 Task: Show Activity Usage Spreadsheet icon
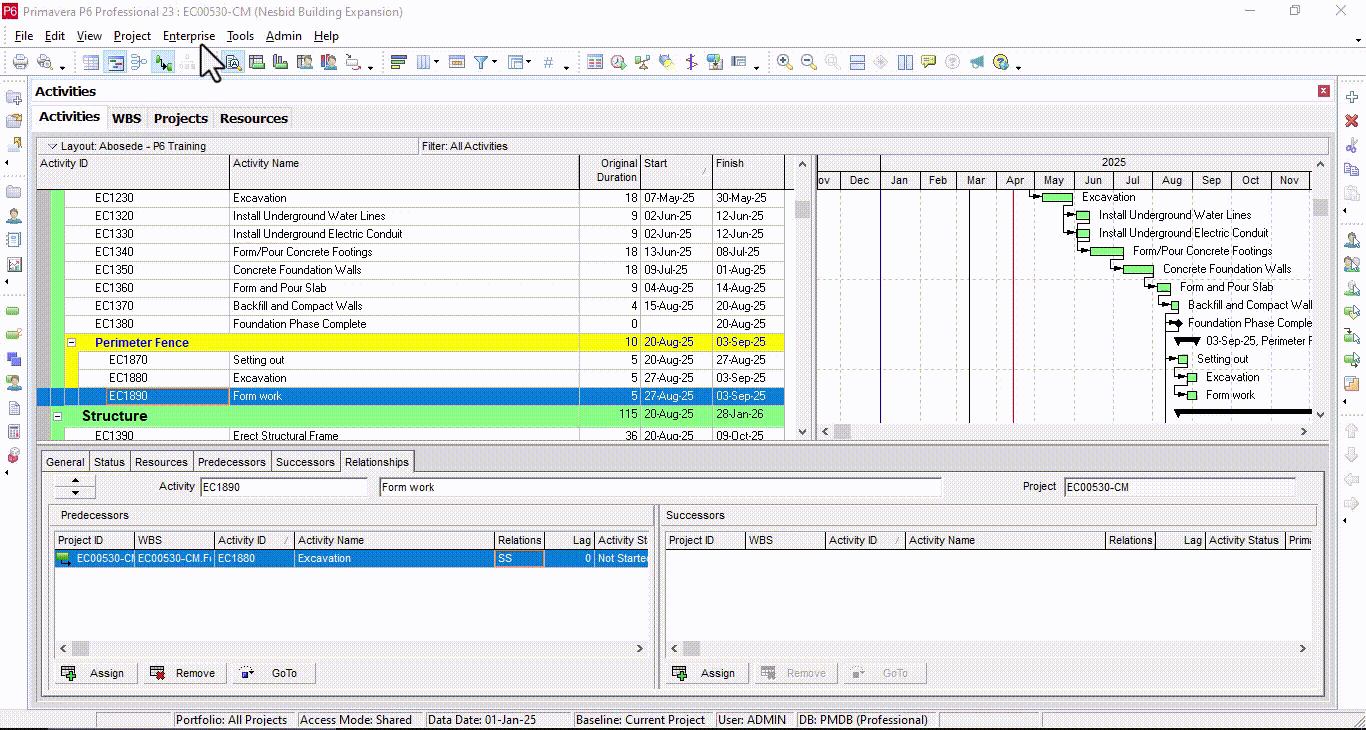pyautogui.click(x=257, y=62)
